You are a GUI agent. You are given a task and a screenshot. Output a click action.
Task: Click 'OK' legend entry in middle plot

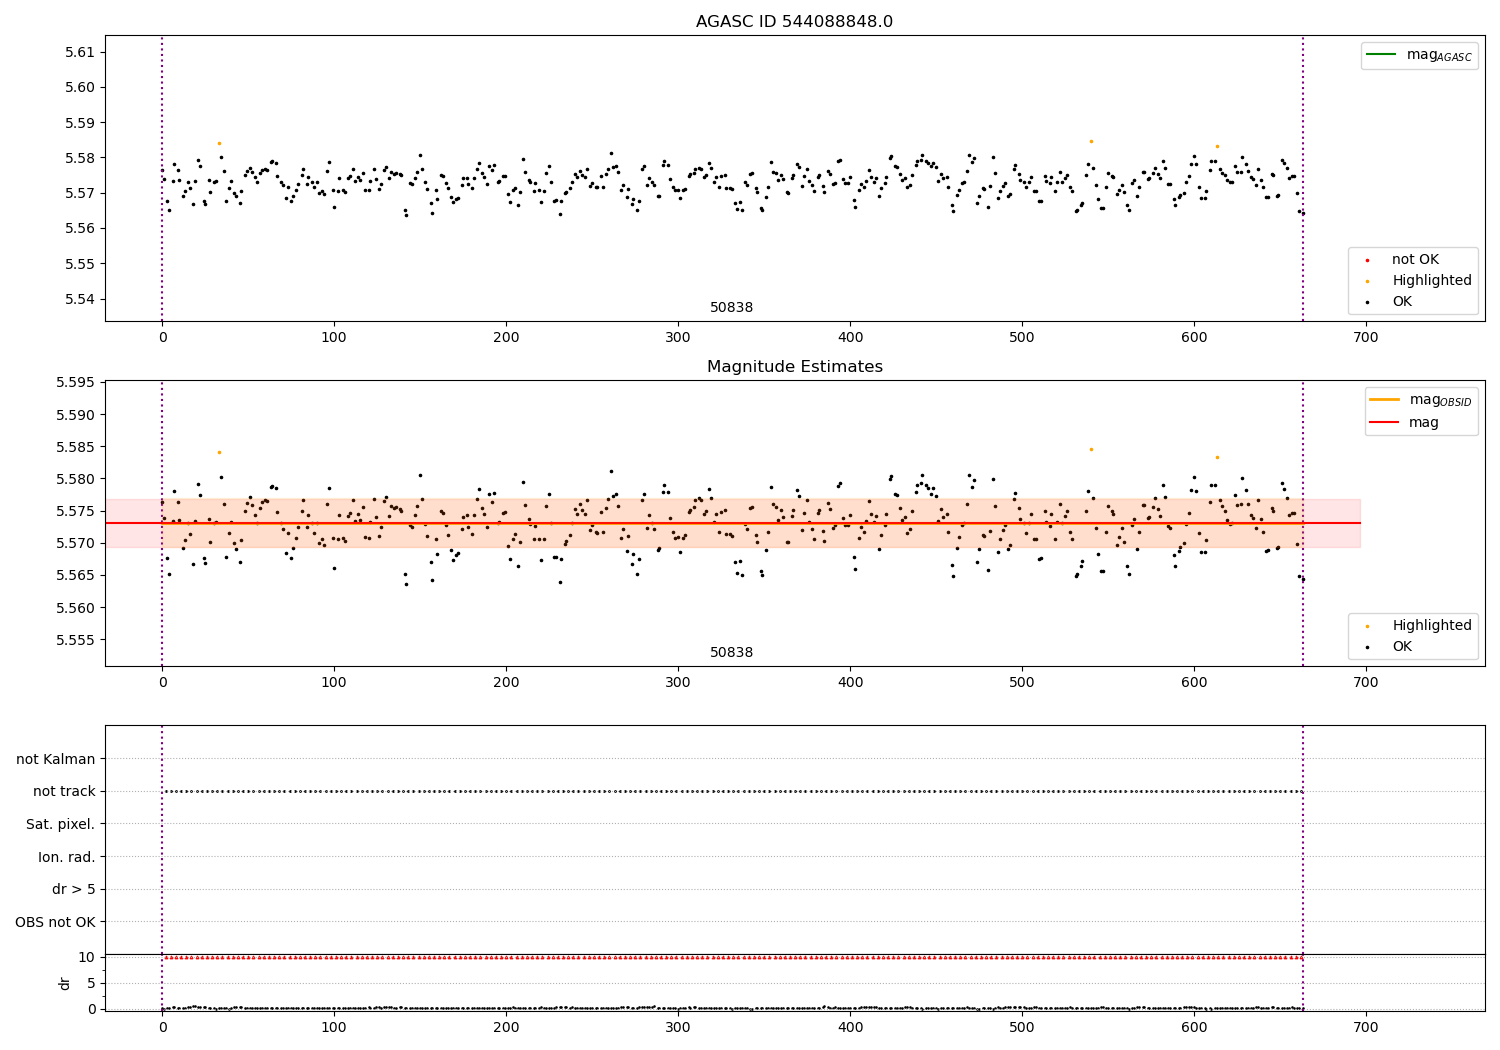coord(1402,647)
